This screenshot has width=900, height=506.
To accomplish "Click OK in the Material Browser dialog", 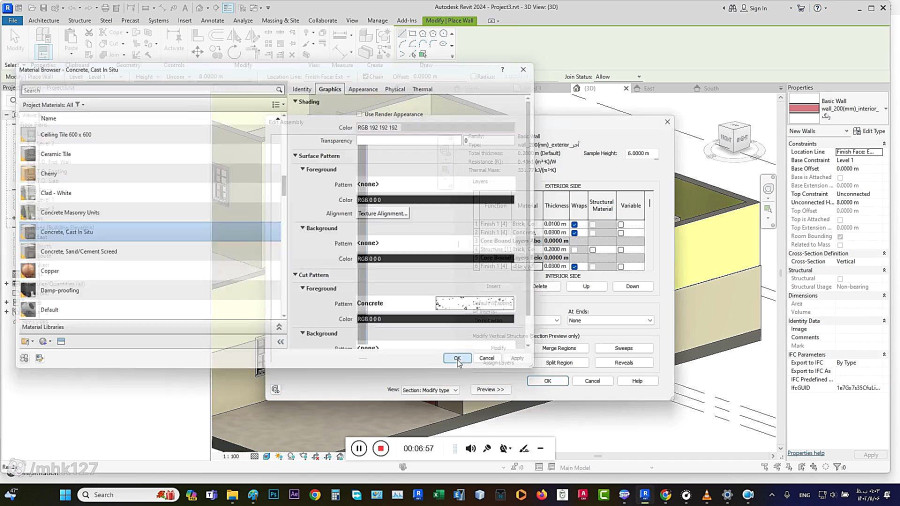I will click(457, 358).
